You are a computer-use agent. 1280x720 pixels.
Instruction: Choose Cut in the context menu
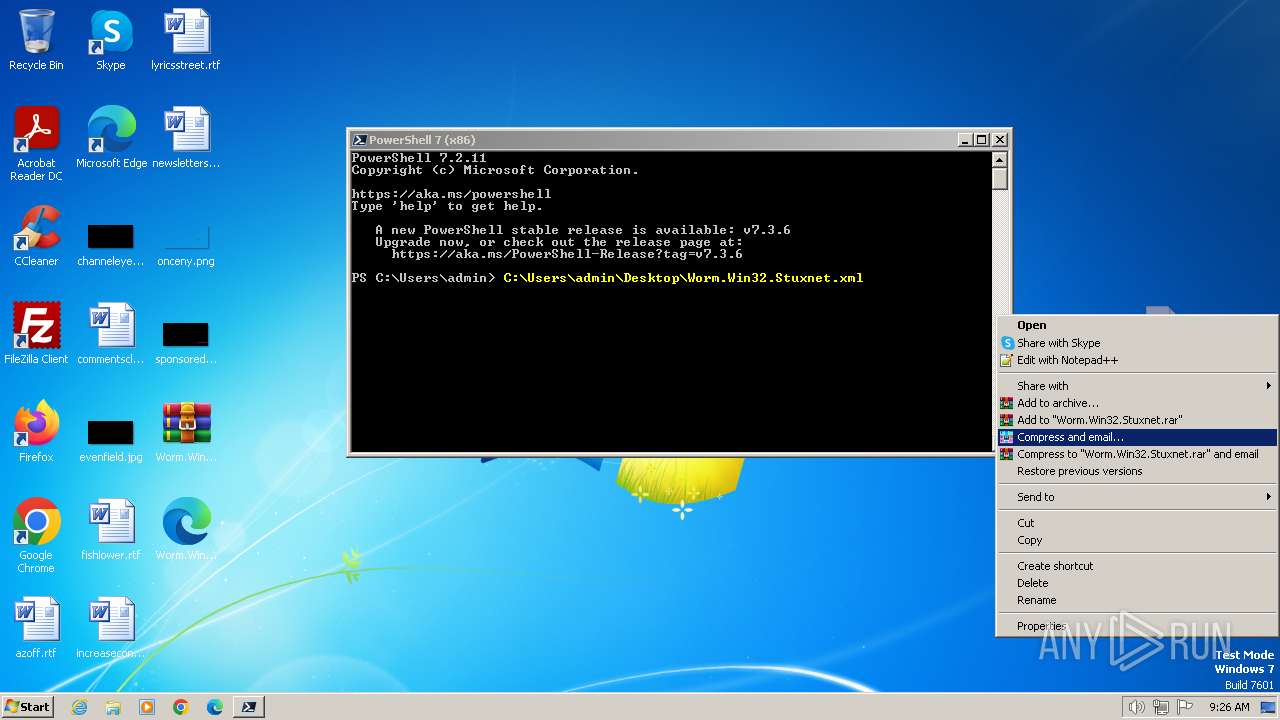[1136, 523]
